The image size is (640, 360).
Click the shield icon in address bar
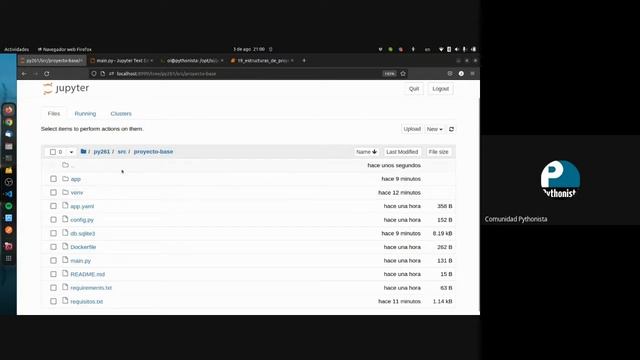pyautogui.click(x=94, y=73)
